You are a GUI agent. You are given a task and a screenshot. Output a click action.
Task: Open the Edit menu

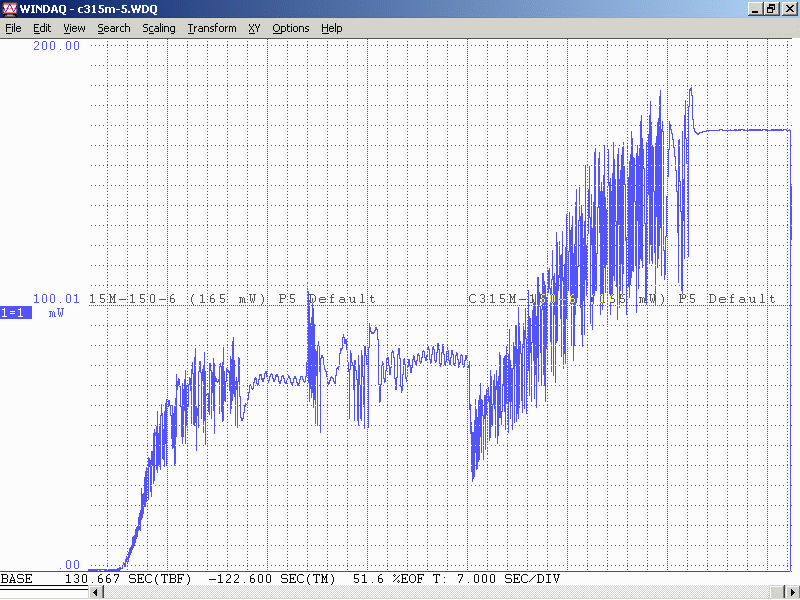pos(42,28)
